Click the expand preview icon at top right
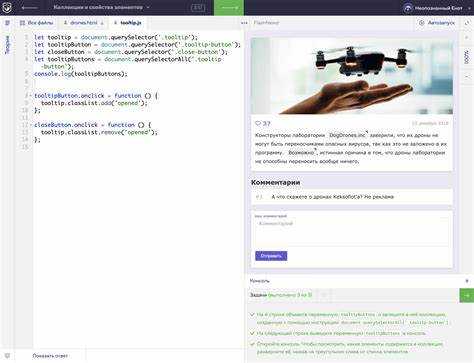Screen dimensions: 474x363 [467, 23]
